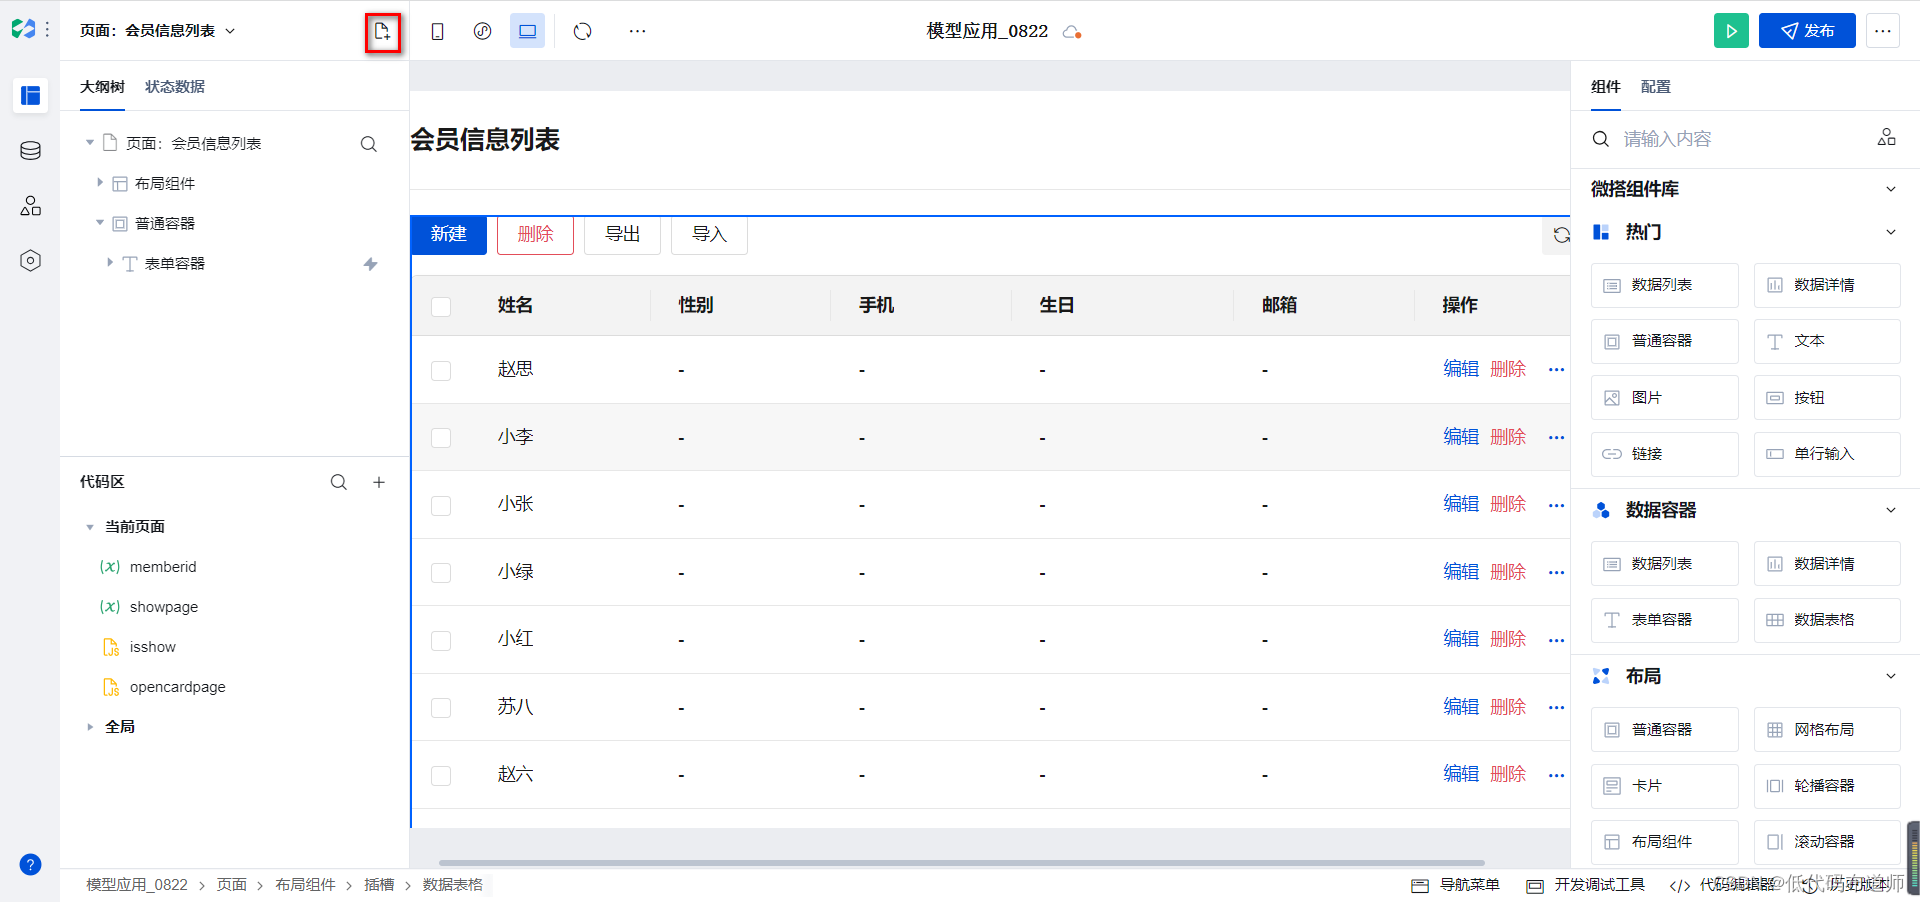Open the component library sidebar icon
Viewport: 1920px width, 902px height.
click(x=31, y=205)
